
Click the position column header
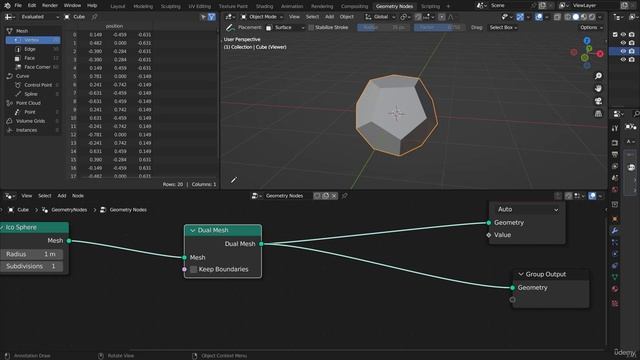tap(114, 26)
